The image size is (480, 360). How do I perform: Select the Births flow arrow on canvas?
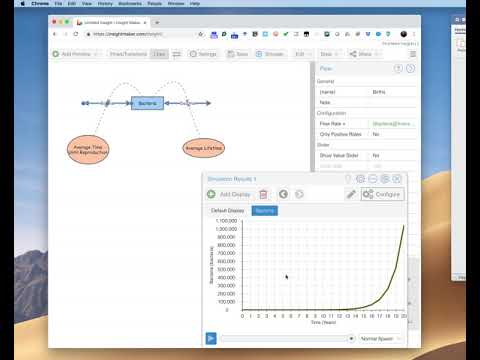[x=107, y=103]
